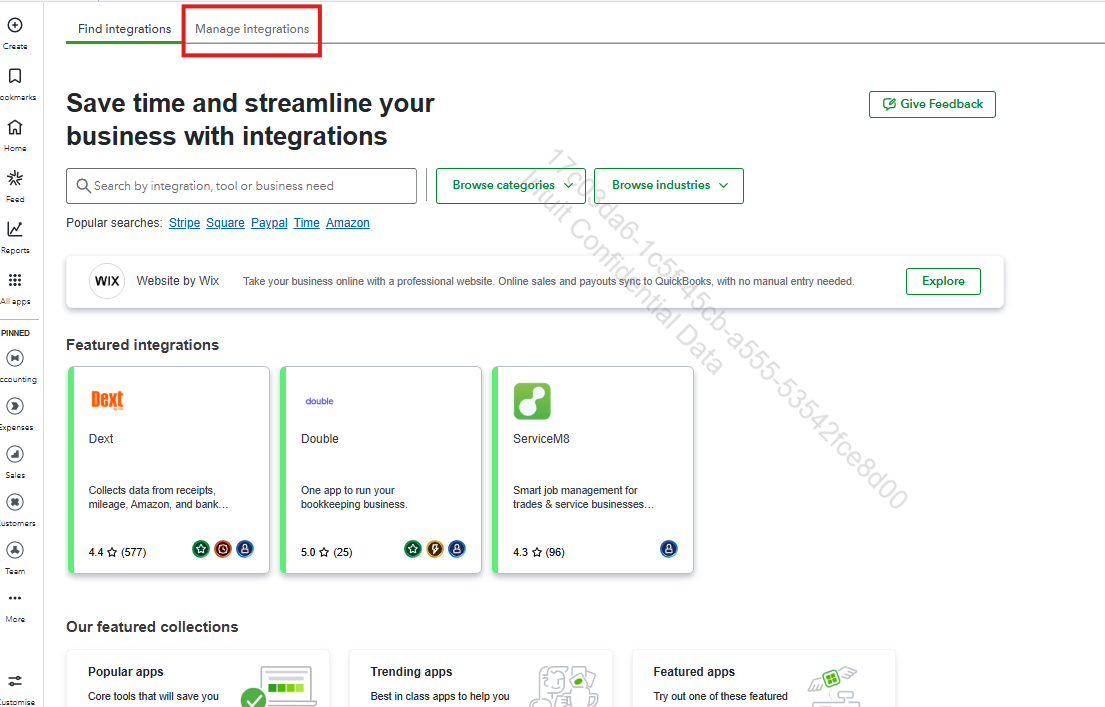Open pinned Expenses icon
The height and width of the screenshot is (707, 1105).
click(x=15, y=406)
